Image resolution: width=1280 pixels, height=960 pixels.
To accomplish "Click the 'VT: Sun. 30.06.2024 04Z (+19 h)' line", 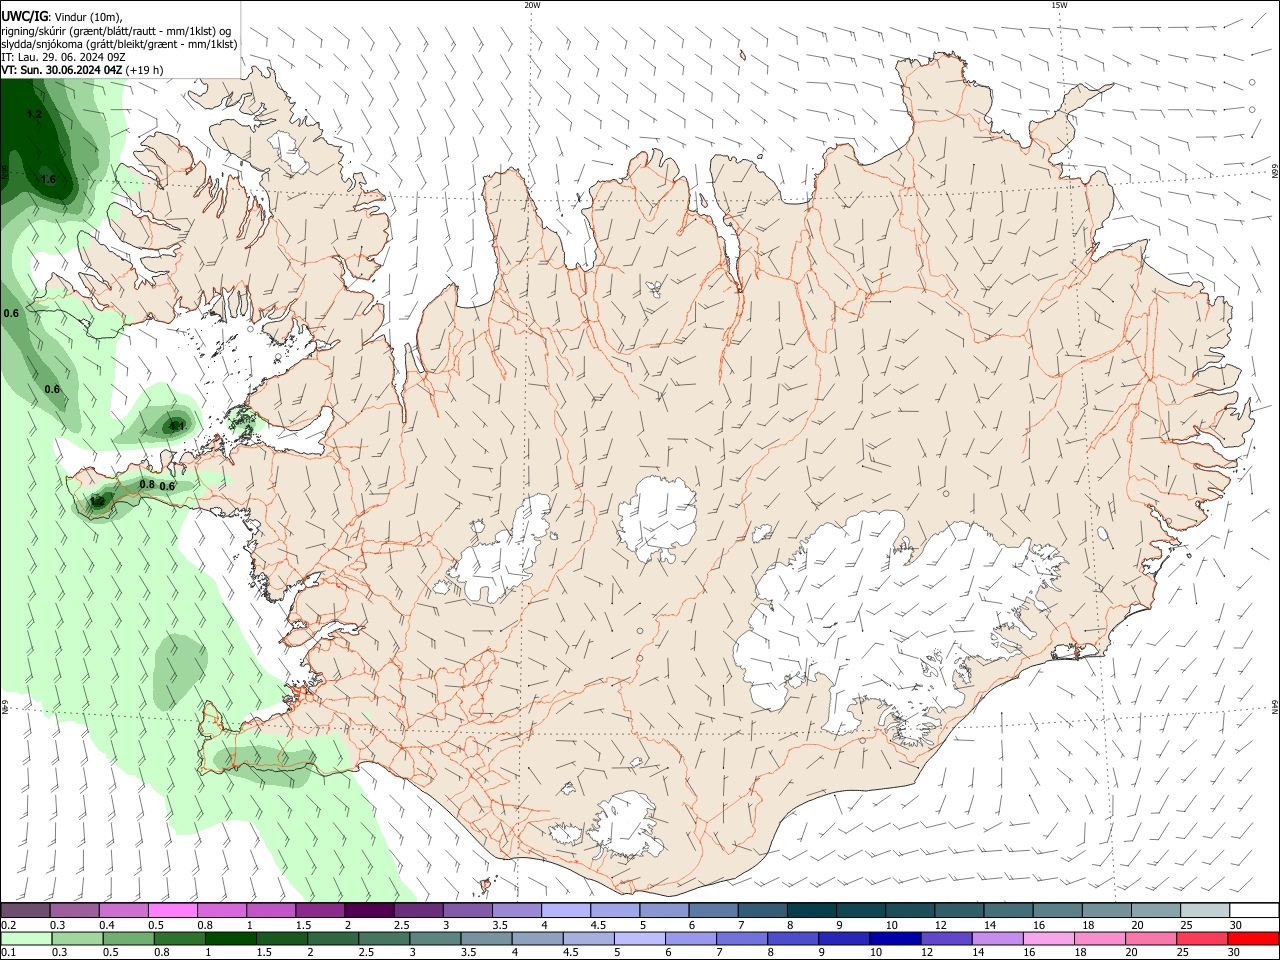I will [82, 70].
